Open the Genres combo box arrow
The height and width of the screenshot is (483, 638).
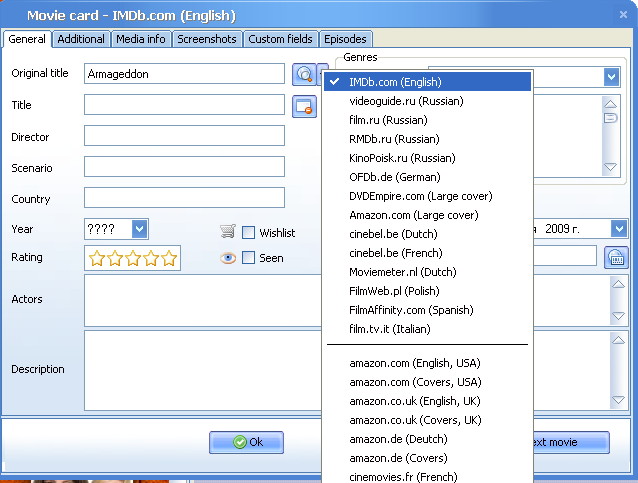pos(611,76)
